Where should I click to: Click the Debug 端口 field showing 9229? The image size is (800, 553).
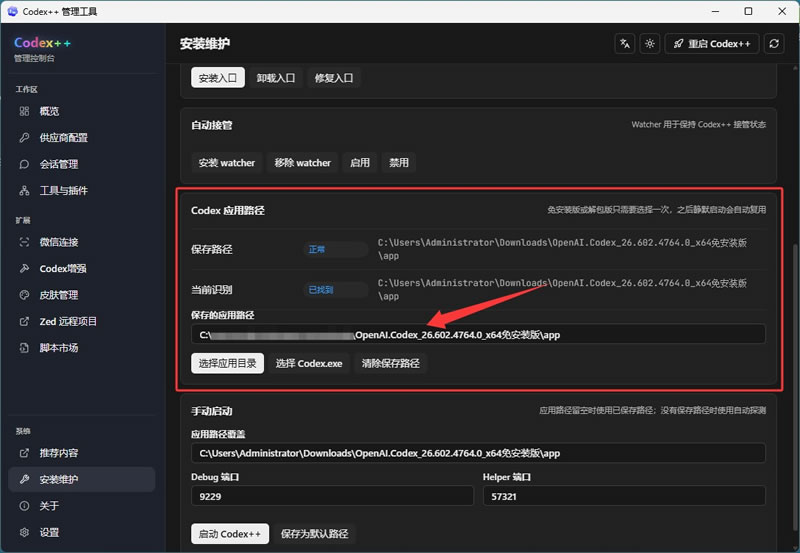pyautogui.click(x=332, y=496)
